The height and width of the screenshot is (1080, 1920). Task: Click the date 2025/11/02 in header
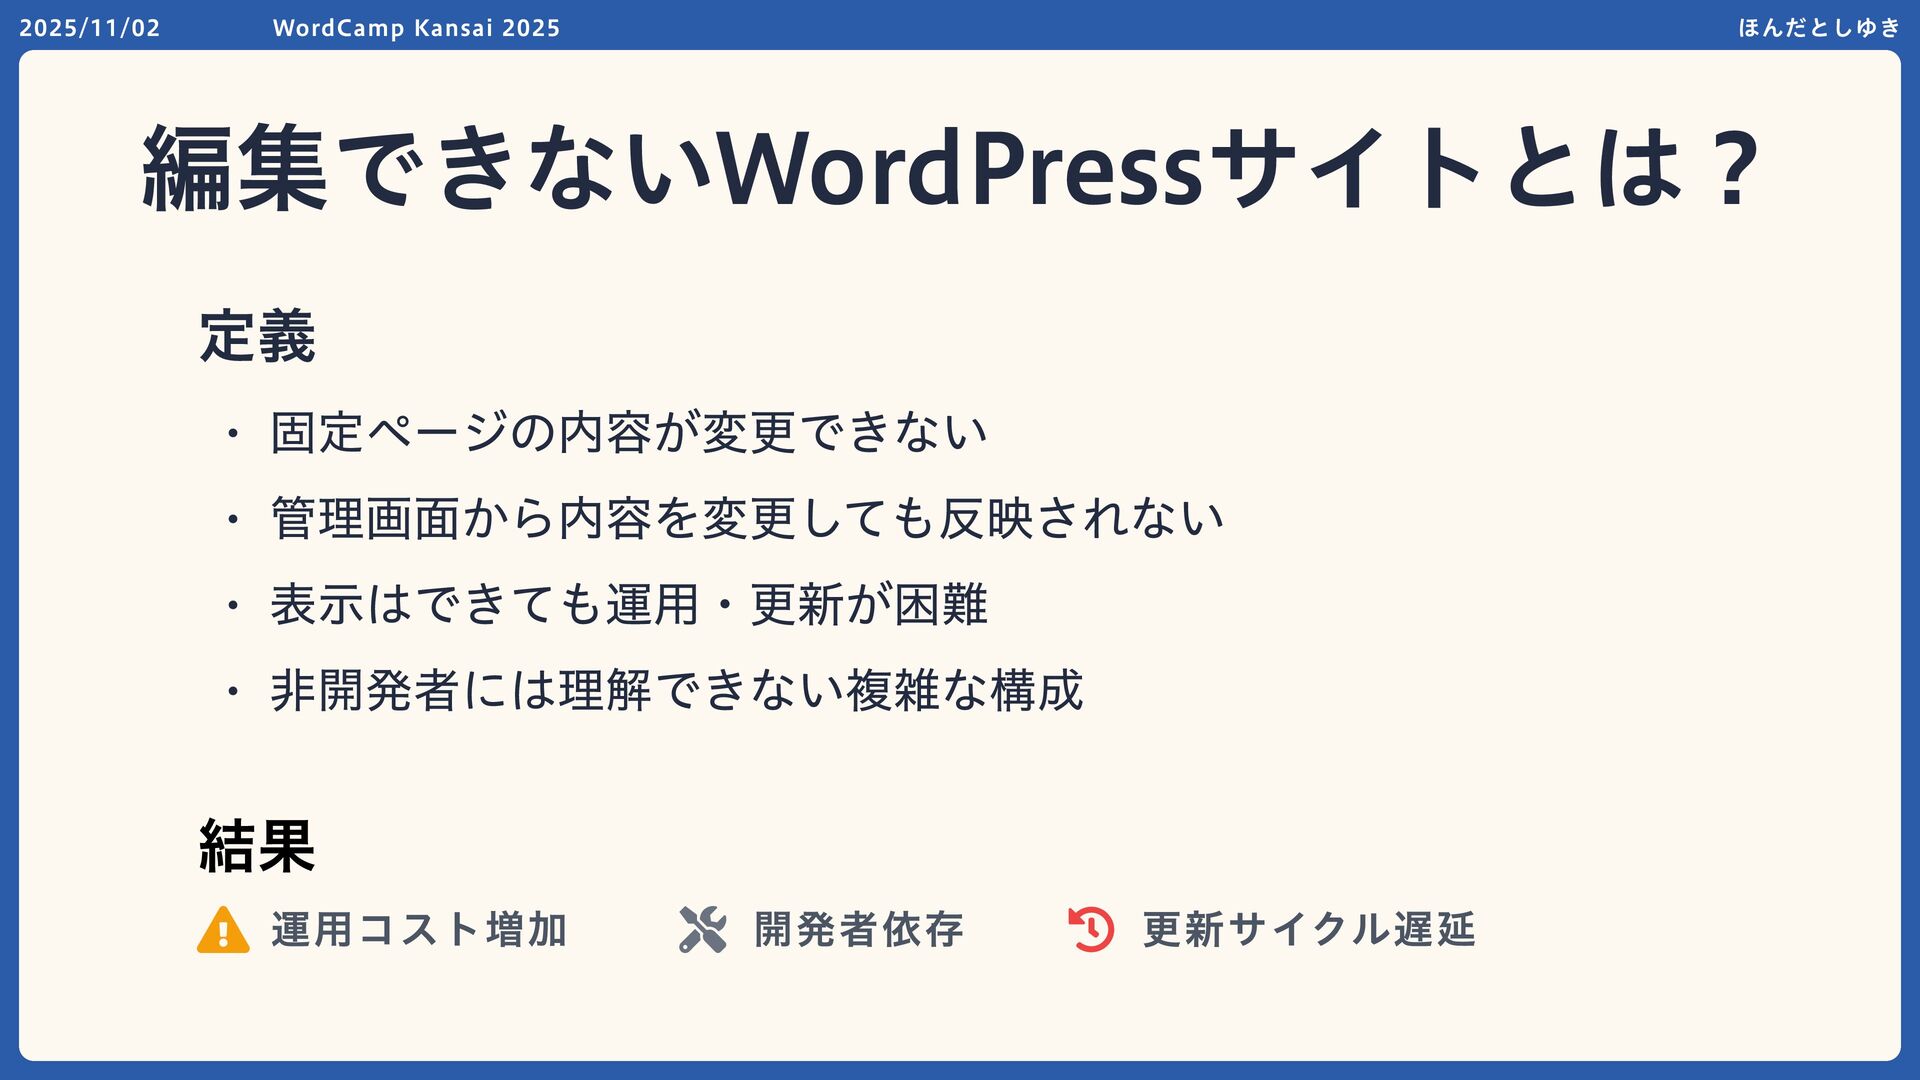(90, 28)
